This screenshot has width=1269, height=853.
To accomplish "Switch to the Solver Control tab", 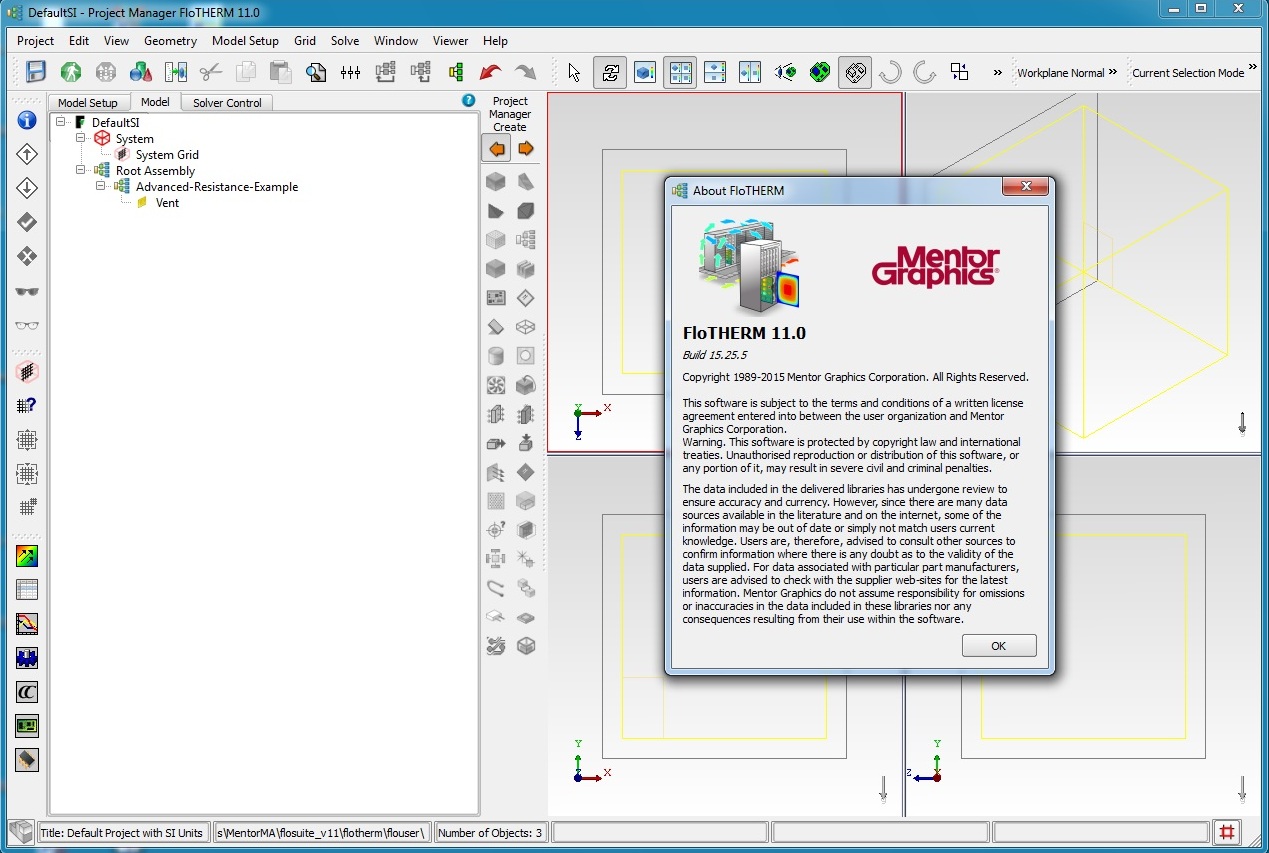I will pos(227,103).
